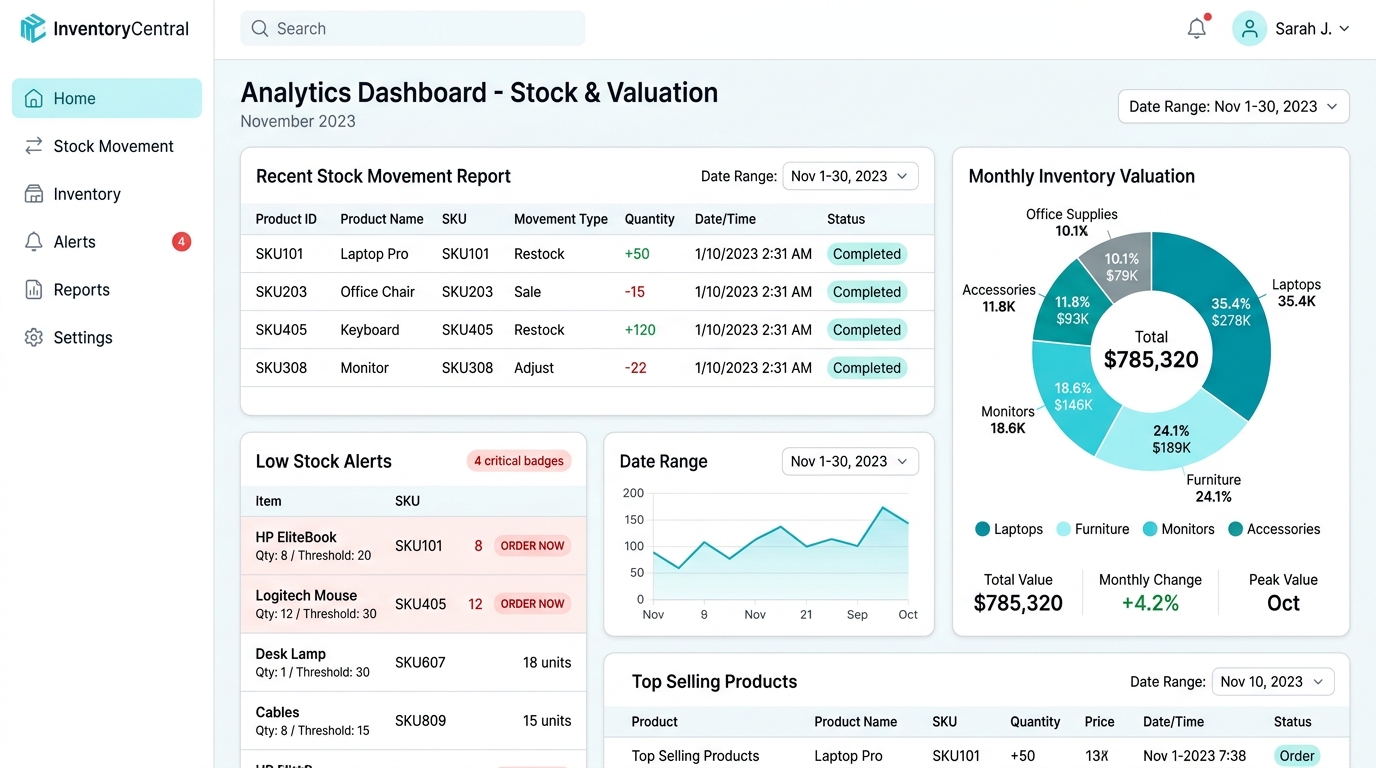Screen dimensions: 1376x768
Task: Click the Alerts bell icon in sidebar
Action: pyautogui.click(x=34, y=242)
